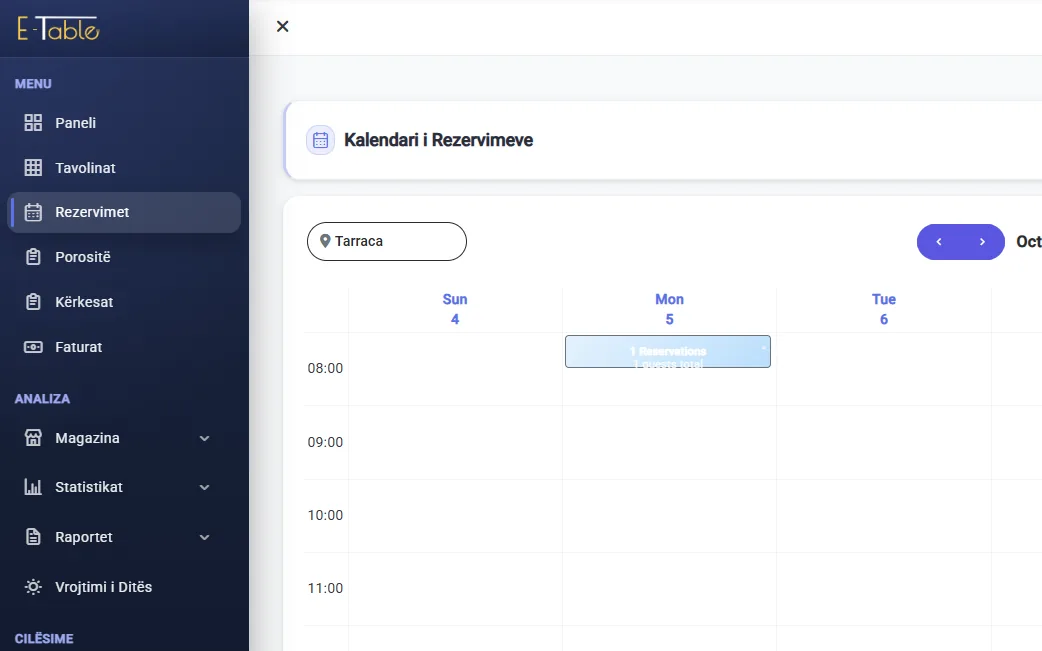The width and height of the screenshot is (1042, 651).
Task: Select the Tavolinat grid icon
Action: 33,167
